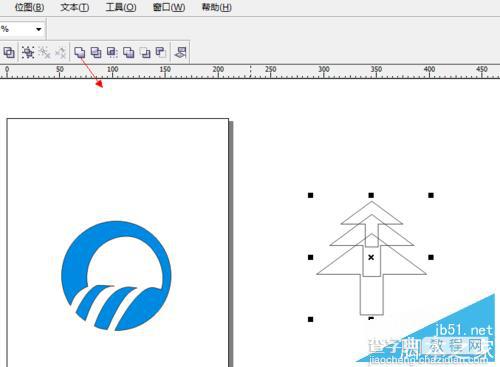Click the middle-left selection handle
The width and height of the screenshot is (500, 367).
coord(310,257)
